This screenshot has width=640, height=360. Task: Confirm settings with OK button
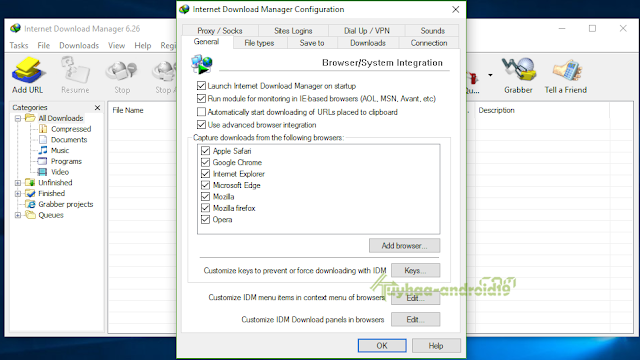(x=382, y=346)
